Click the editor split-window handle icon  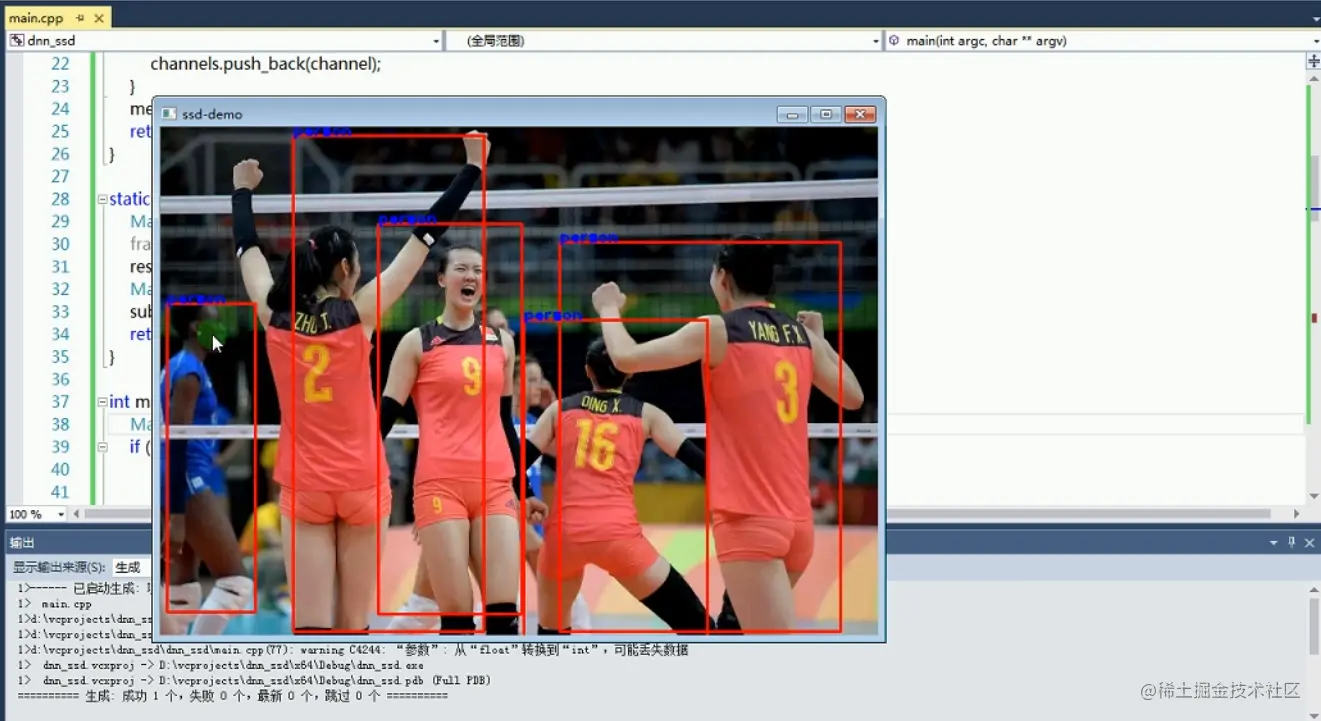[x=1314, y=62]
